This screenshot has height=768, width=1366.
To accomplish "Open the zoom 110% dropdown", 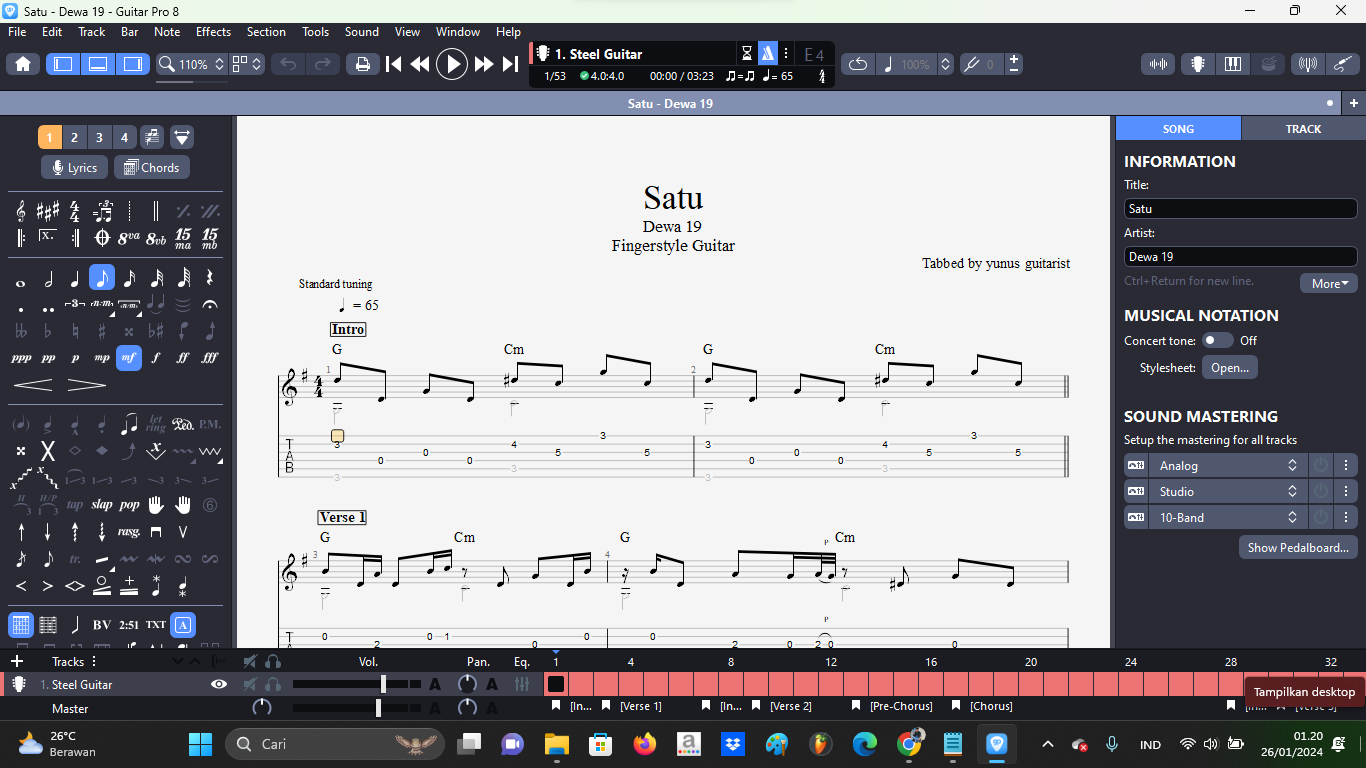I will pyautogui.click(x=191, y=64).
